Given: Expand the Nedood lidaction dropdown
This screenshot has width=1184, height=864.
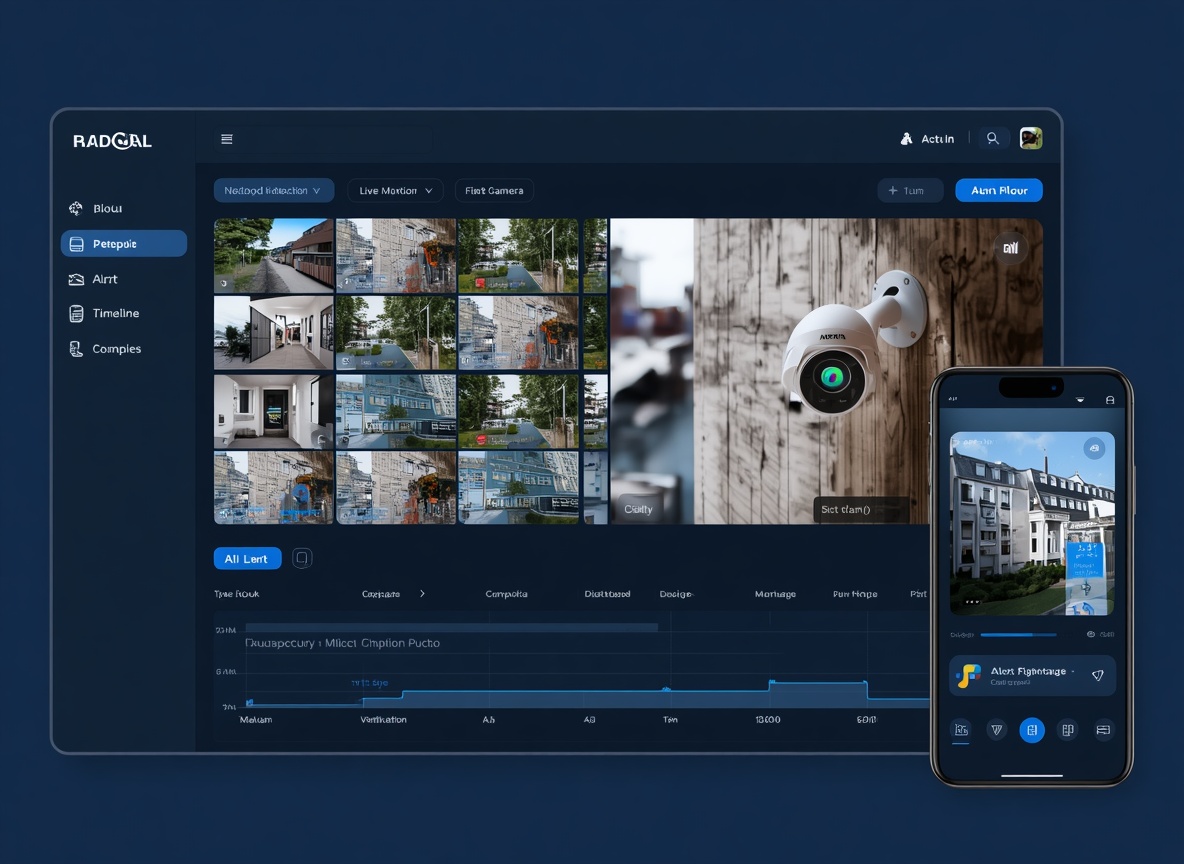Looking at the screenshot, I should 273,190.
